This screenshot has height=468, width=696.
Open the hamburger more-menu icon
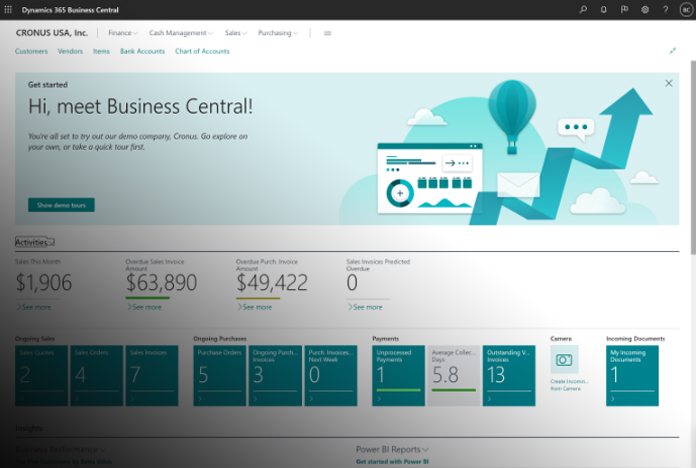tap(328, 33)
